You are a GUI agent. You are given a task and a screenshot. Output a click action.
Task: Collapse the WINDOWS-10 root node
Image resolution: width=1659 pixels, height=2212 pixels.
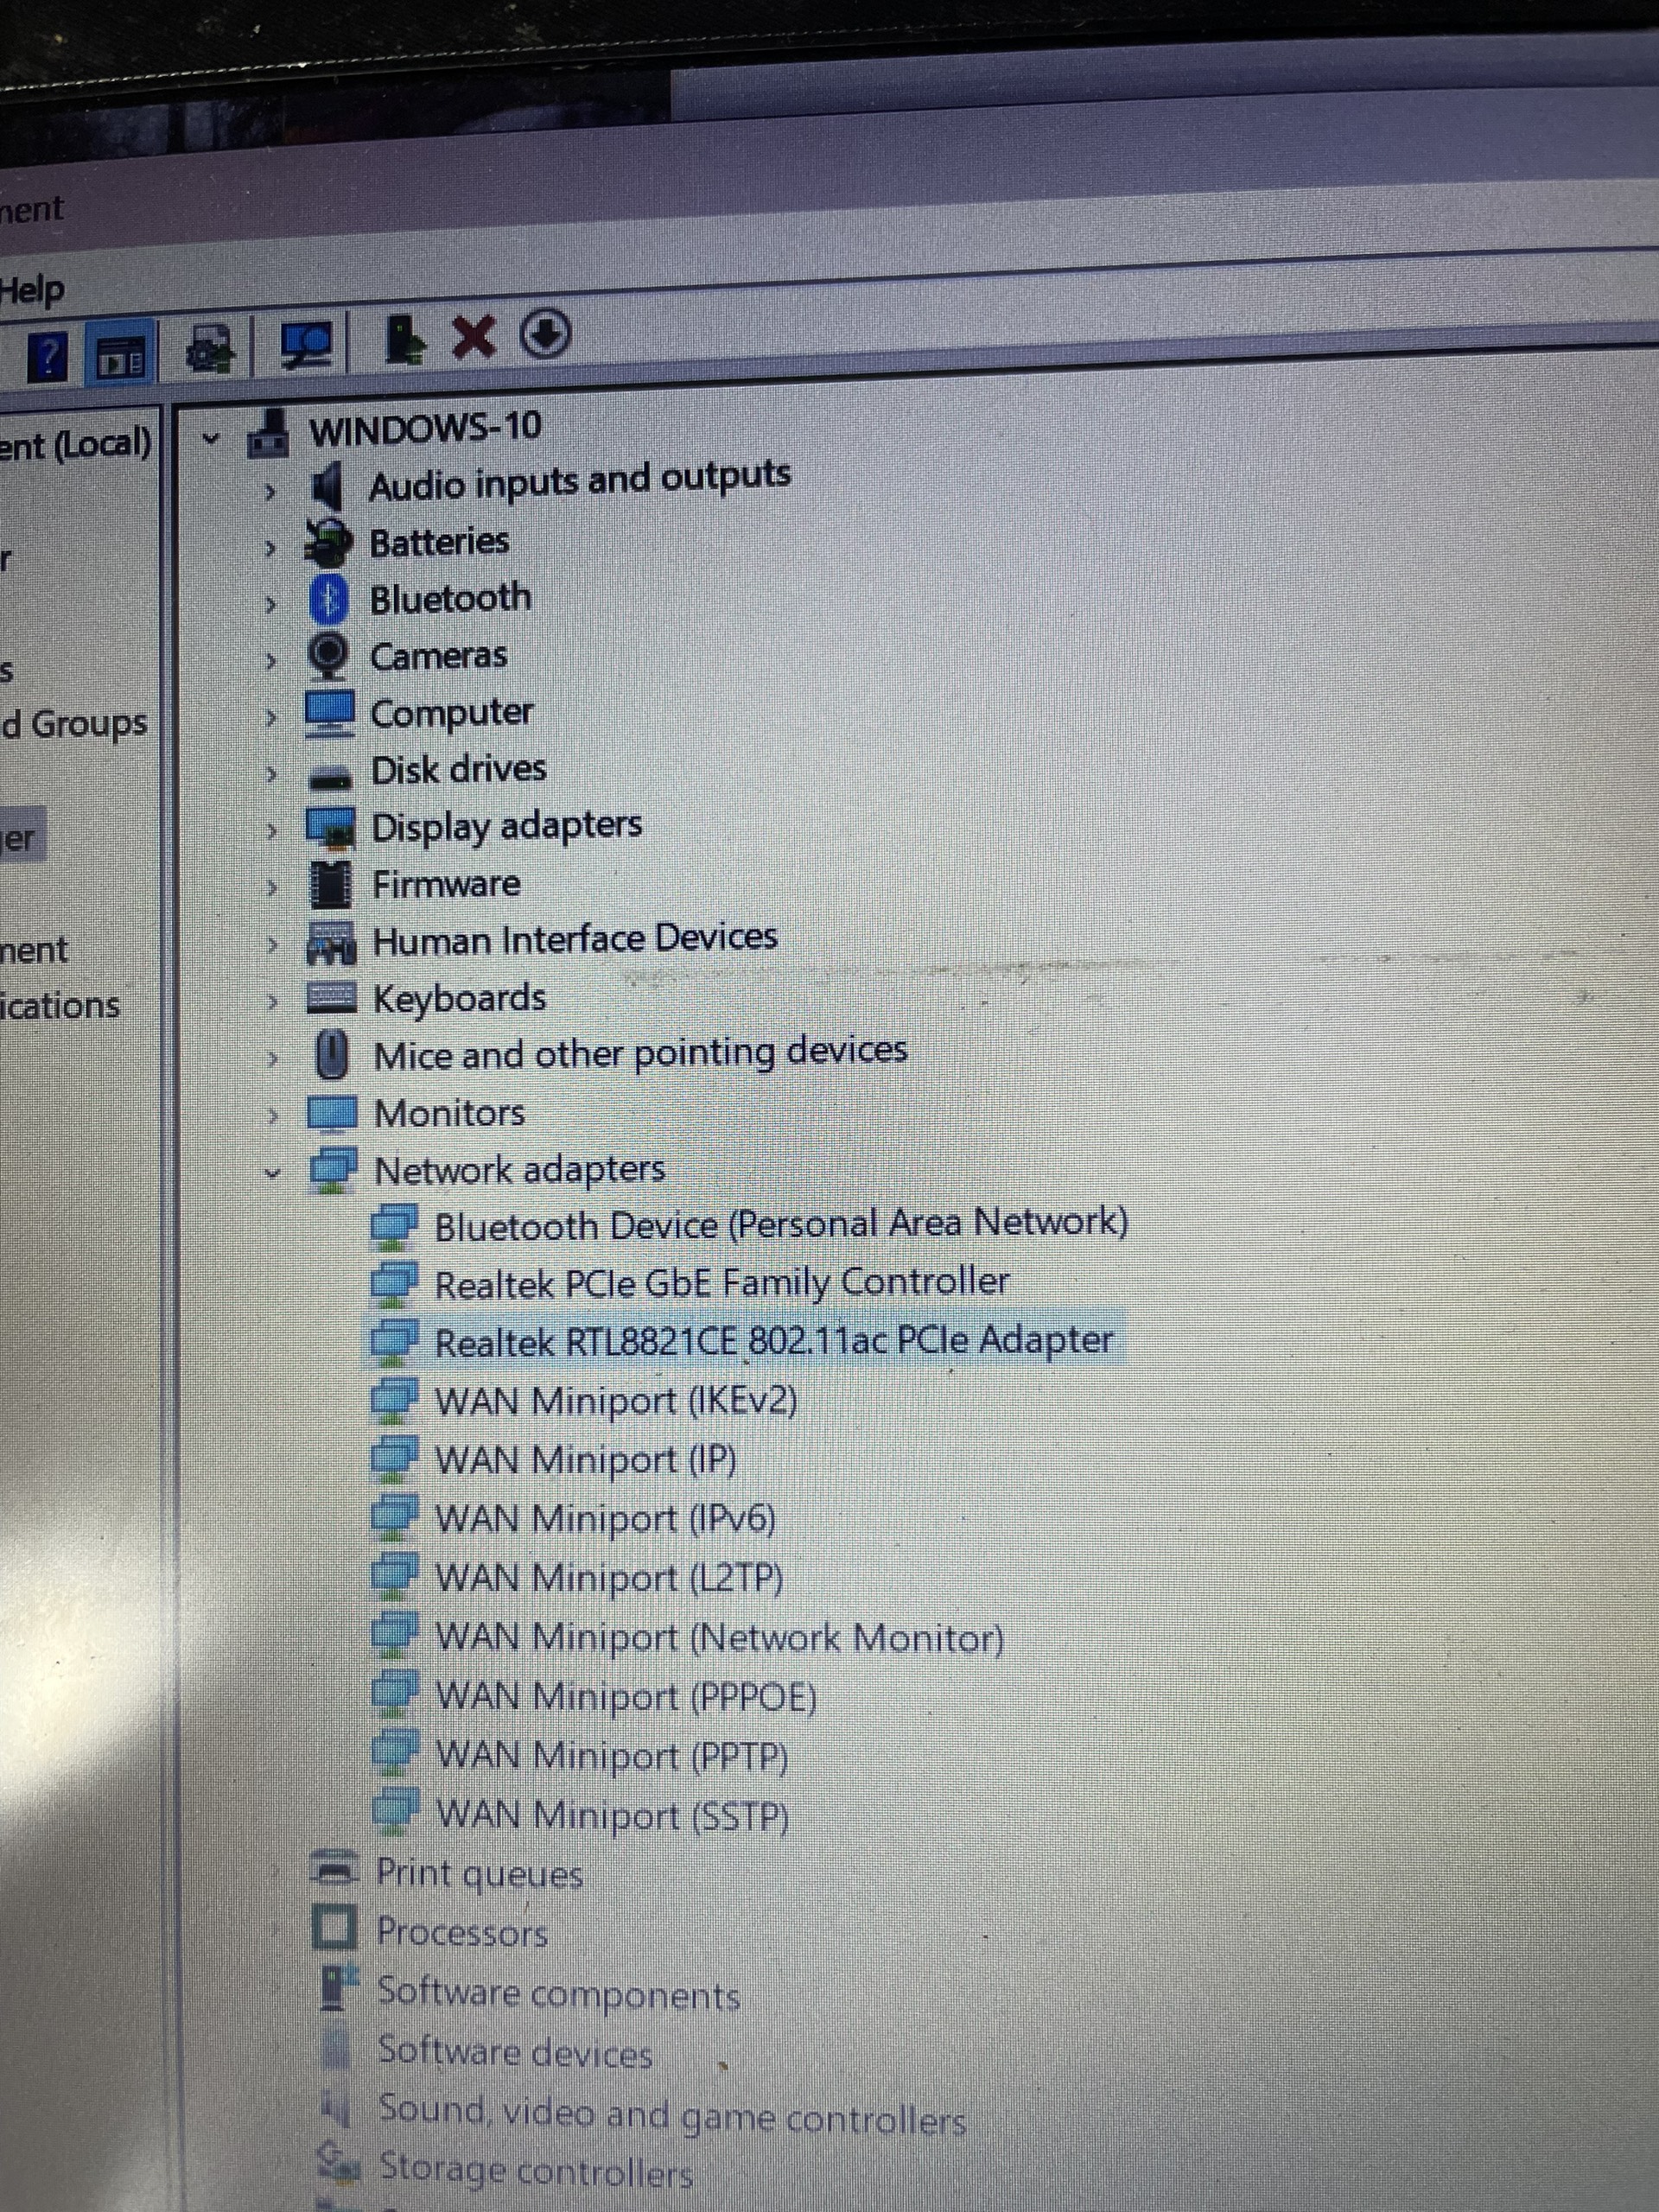click(210, 438)
